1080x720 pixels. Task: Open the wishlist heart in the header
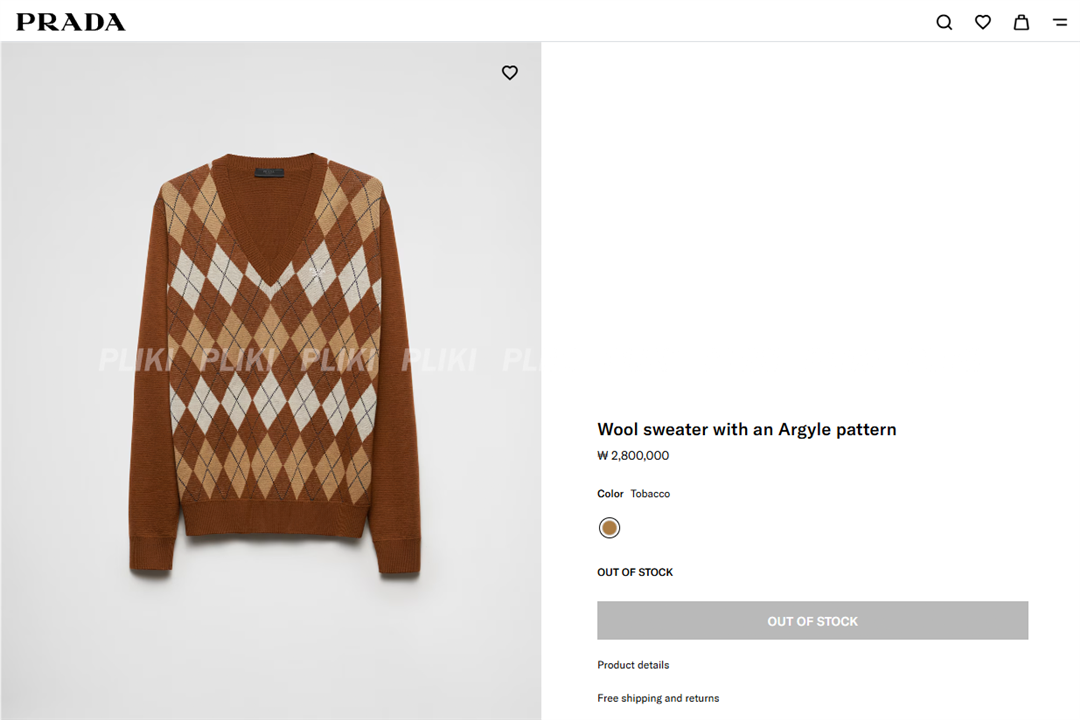tap(983, 22)
